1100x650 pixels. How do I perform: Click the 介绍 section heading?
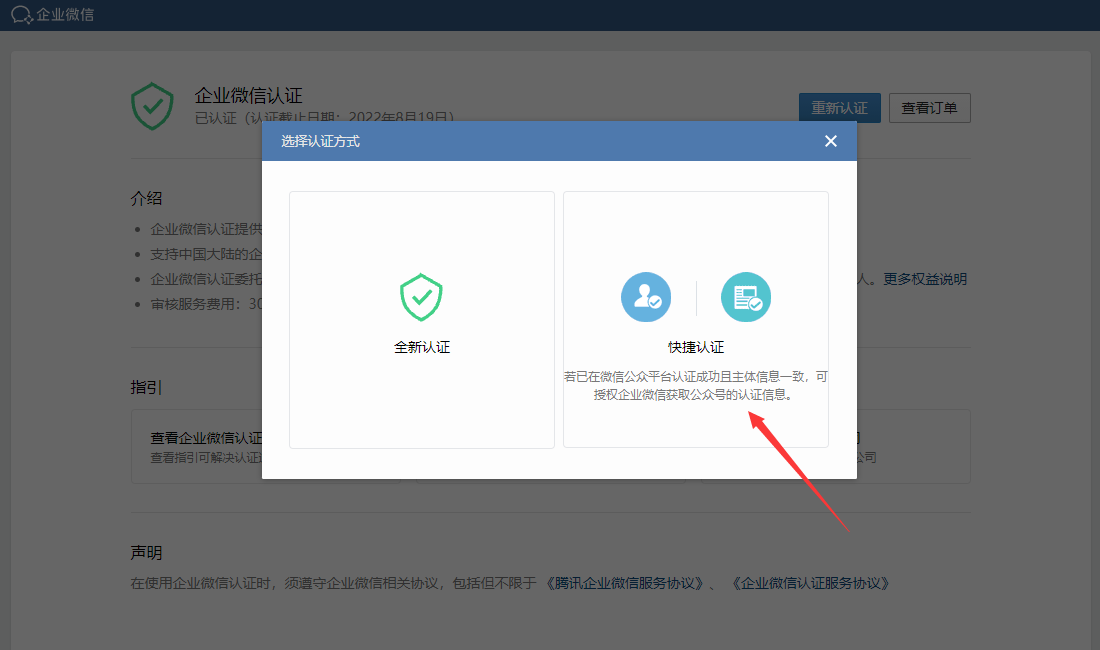146,198
